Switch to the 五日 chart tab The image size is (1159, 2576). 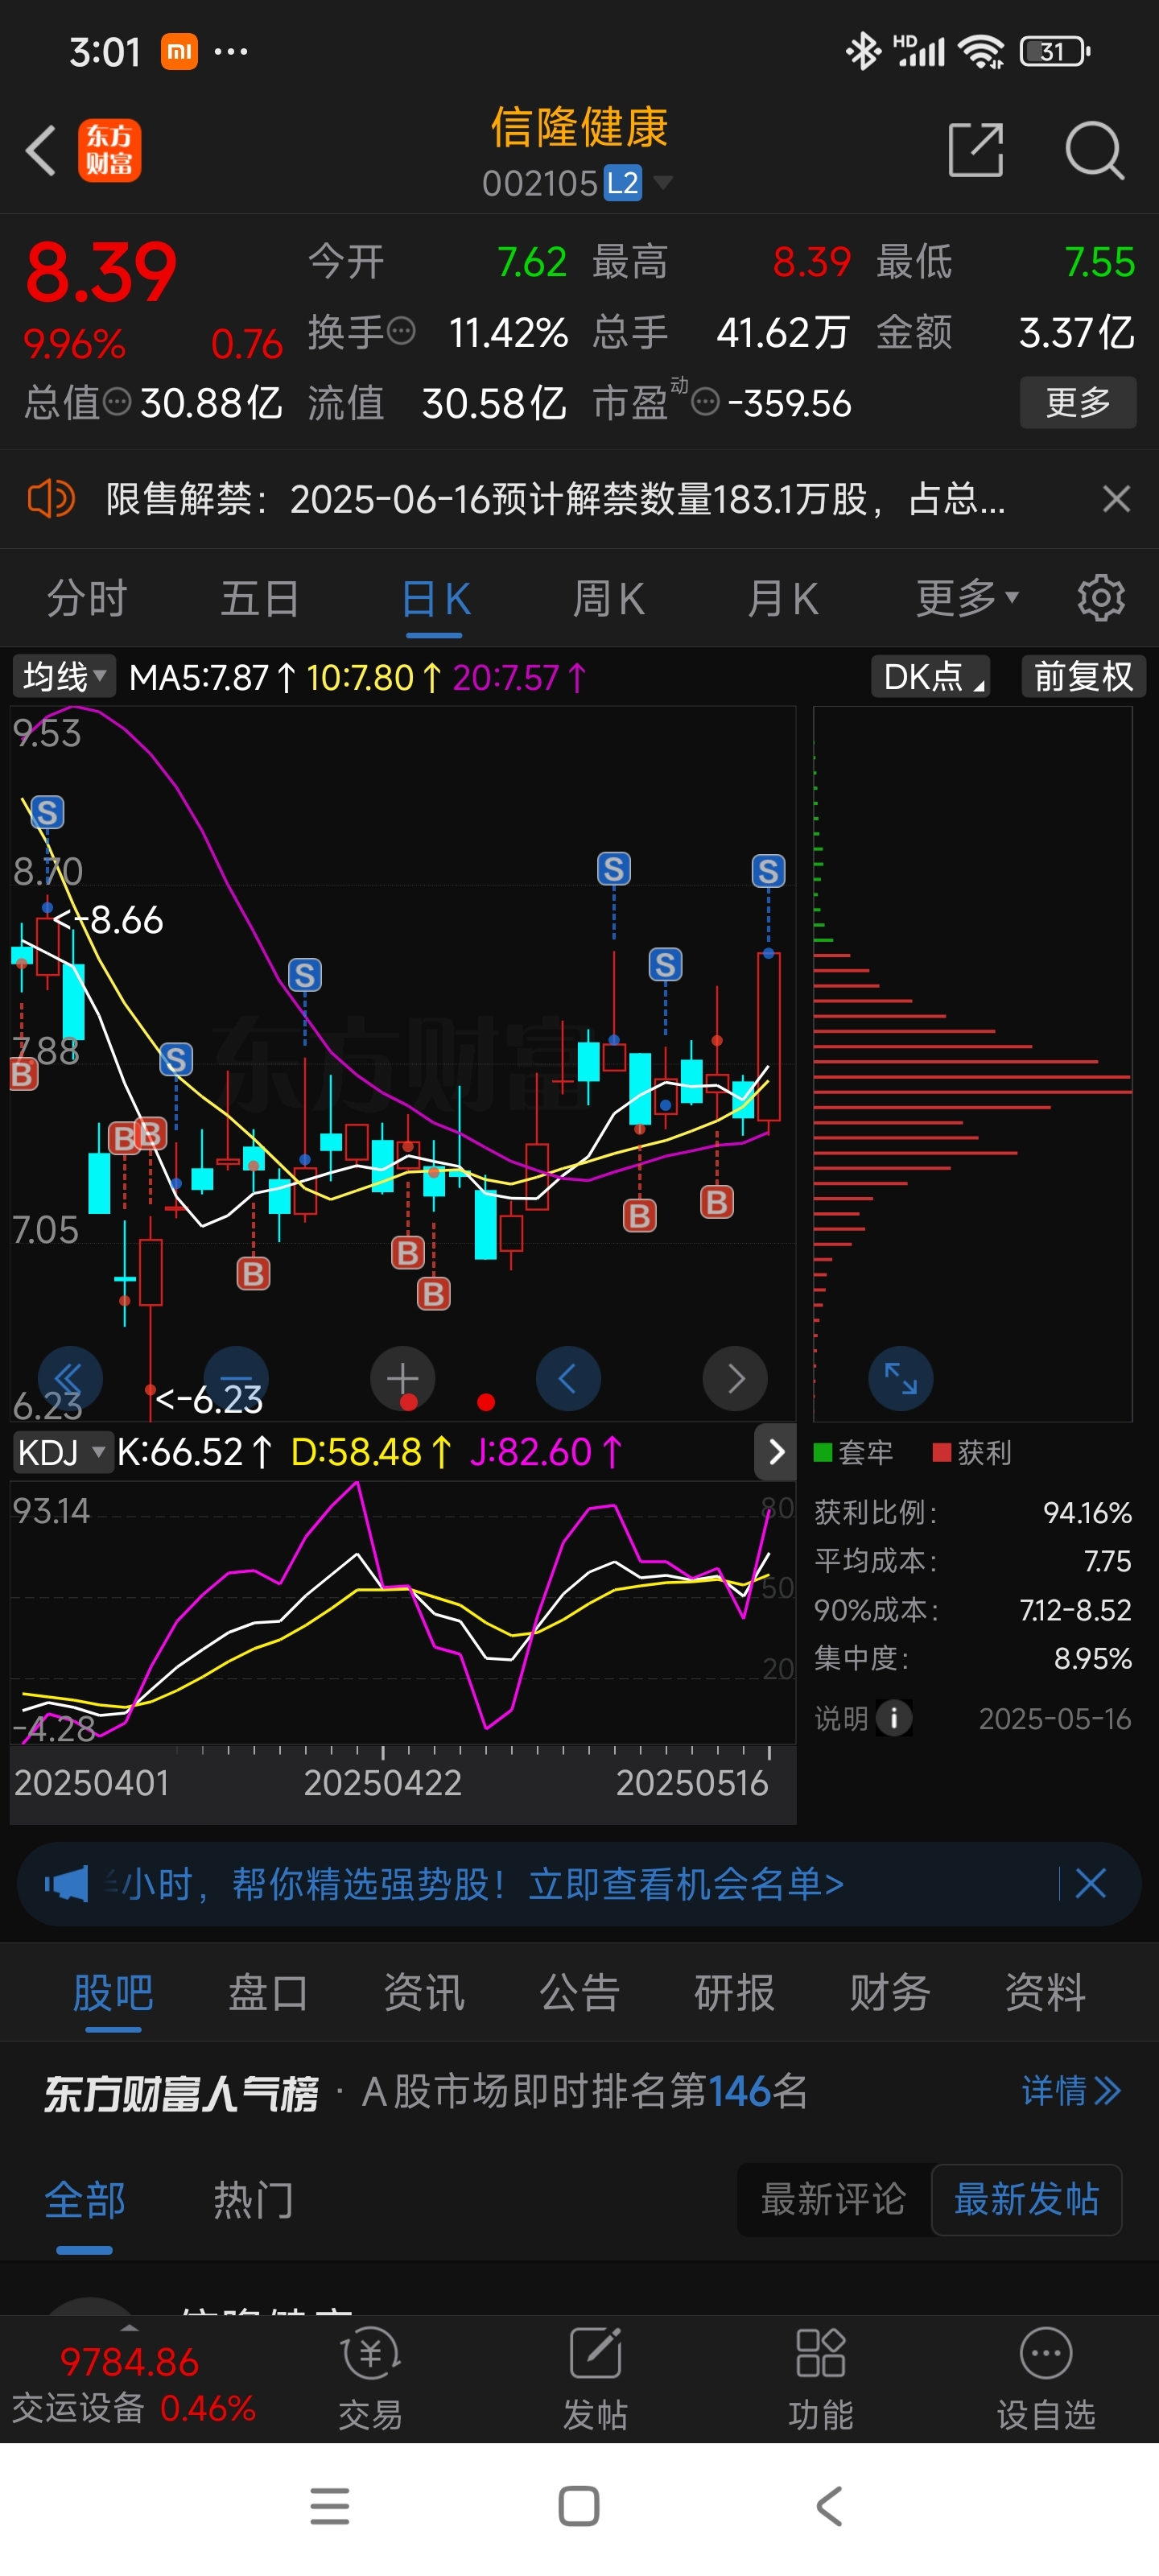pos(260,599)
